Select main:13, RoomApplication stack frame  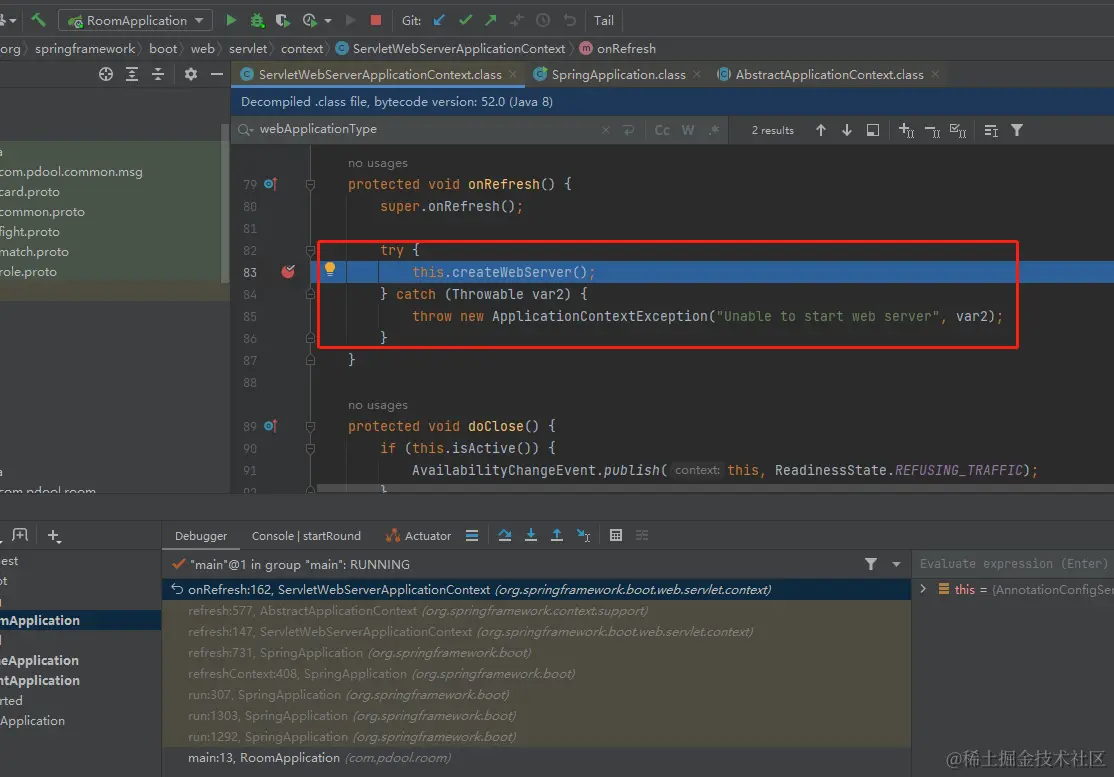264,758
